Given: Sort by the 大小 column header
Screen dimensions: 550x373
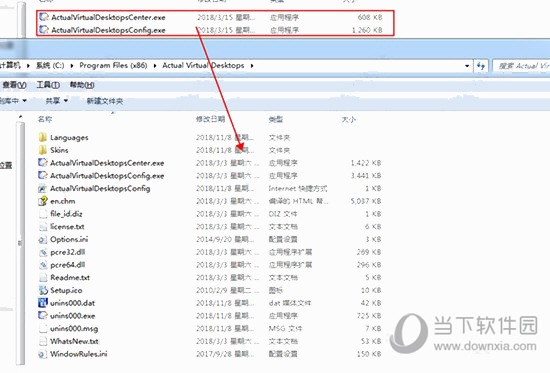Looking at the screenshot, I should [349, 119].
